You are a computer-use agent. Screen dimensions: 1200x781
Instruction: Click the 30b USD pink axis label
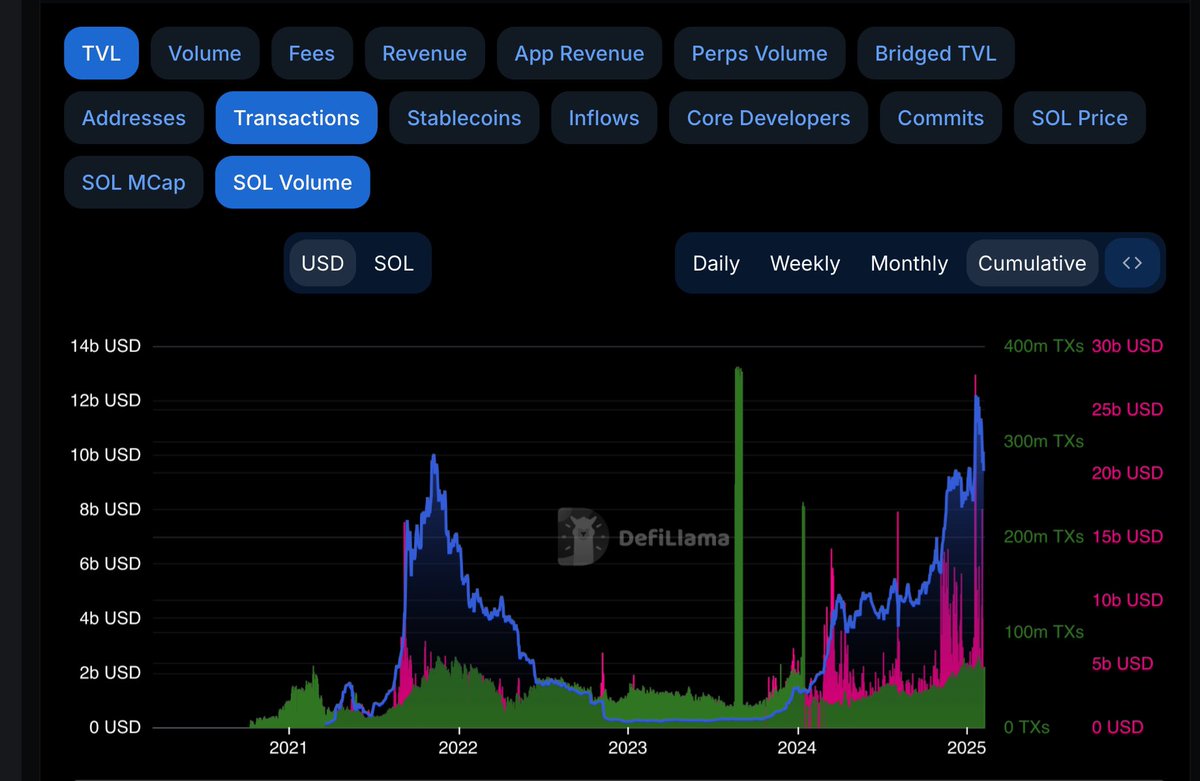[1127, 346]
